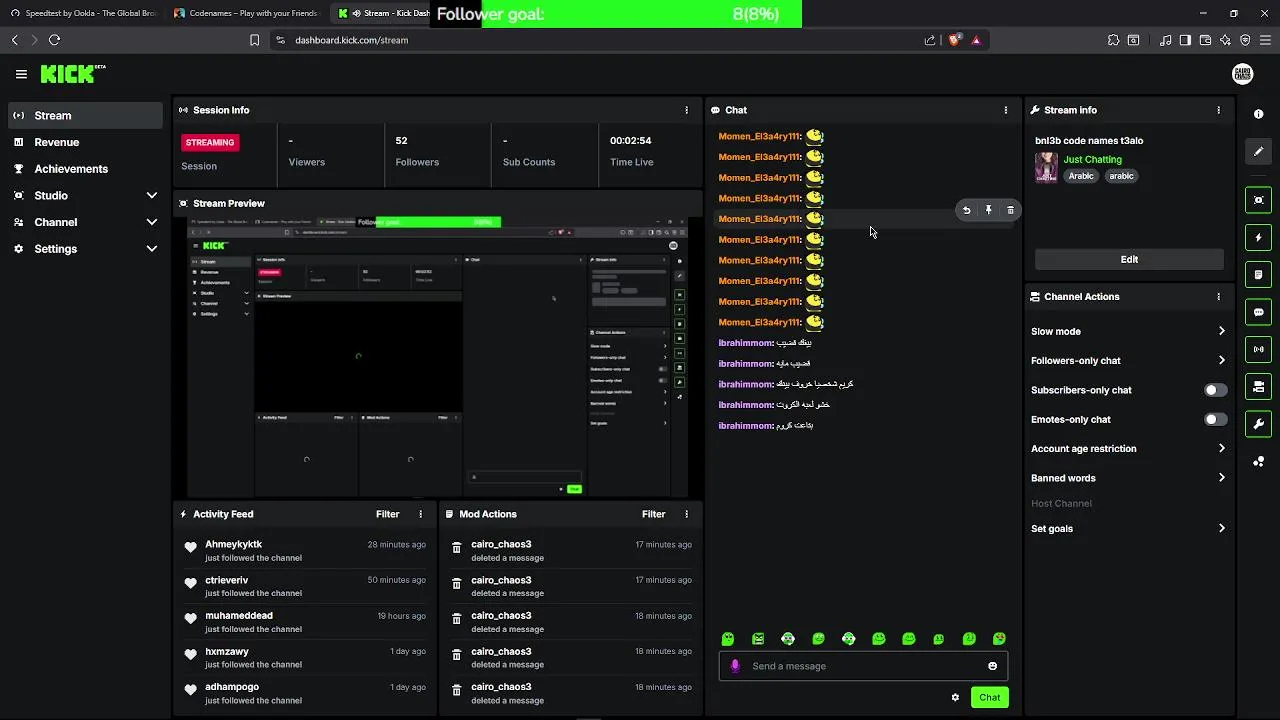Screen dimensions: 1280x720
Task: Toggle the Emotes-only chat switch
Action: [1215, 420]
